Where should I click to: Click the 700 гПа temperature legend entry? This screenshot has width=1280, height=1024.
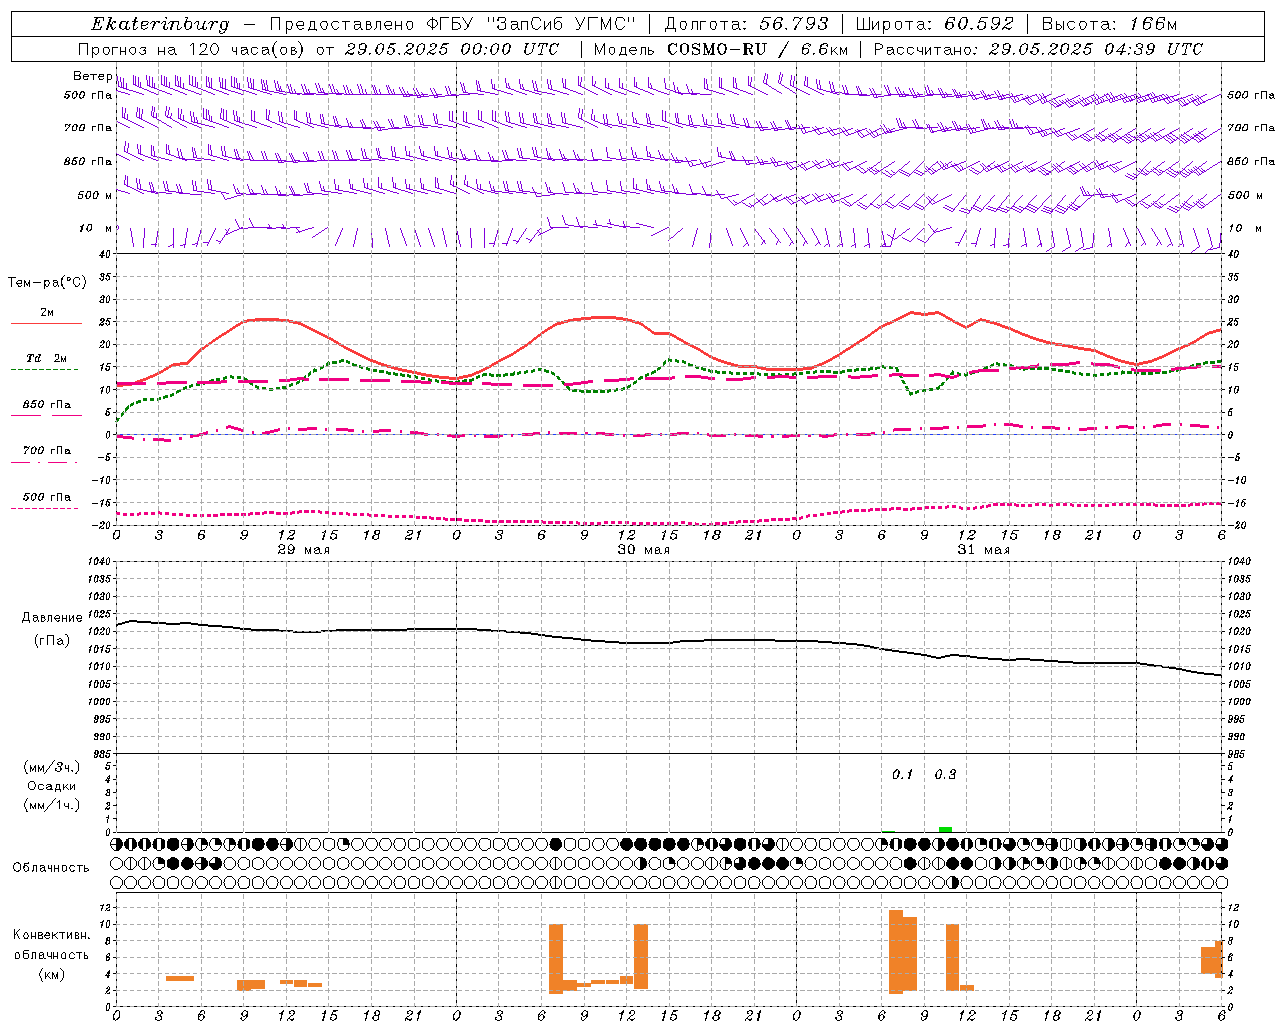tap(47, 451)
